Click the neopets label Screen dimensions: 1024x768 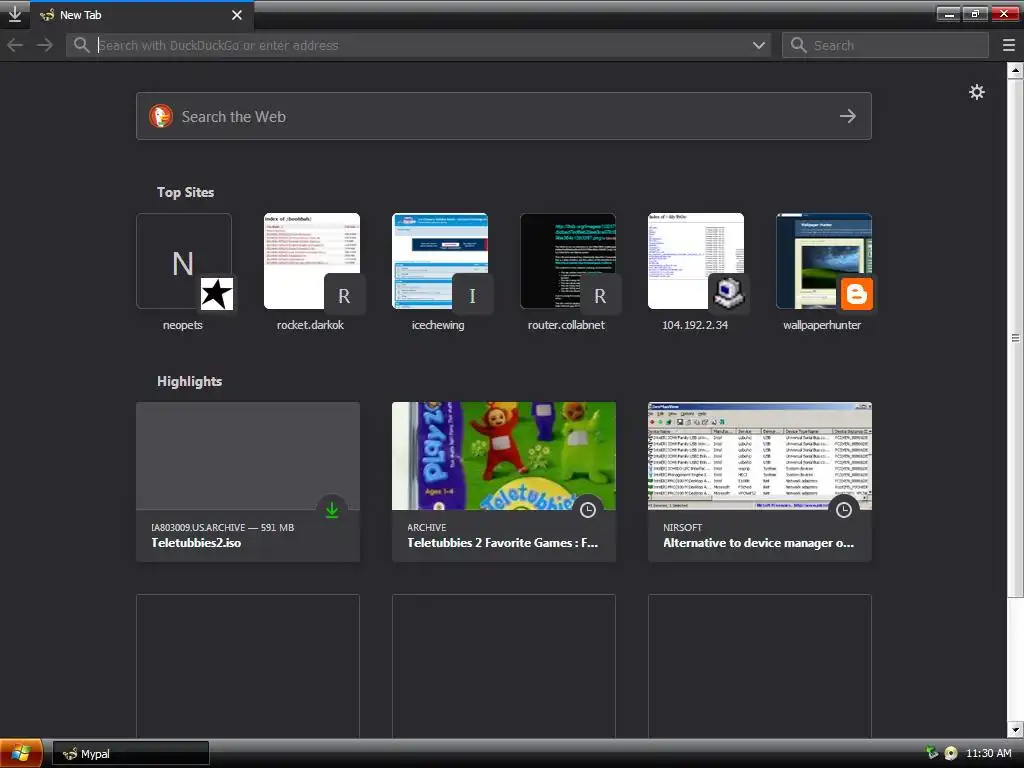tap(183, 325)
